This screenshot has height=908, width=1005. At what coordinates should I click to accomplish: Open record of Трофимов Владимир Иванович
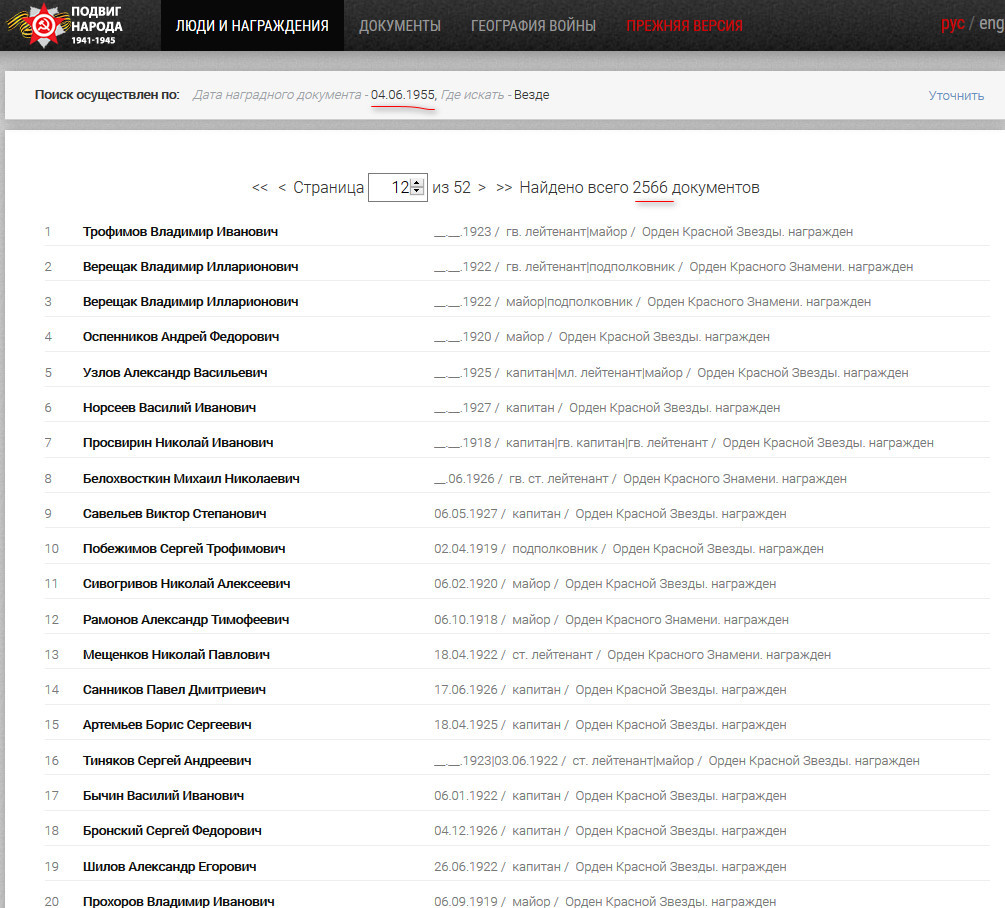180,232
